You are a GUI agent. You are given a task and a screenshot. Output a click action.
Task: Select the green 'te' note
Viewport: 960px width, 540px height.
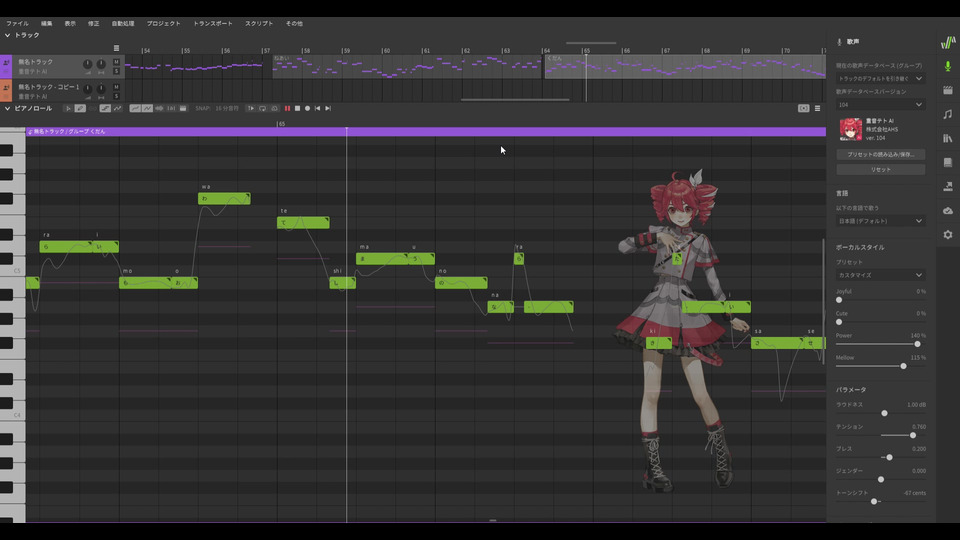click(x=303, y=222)
